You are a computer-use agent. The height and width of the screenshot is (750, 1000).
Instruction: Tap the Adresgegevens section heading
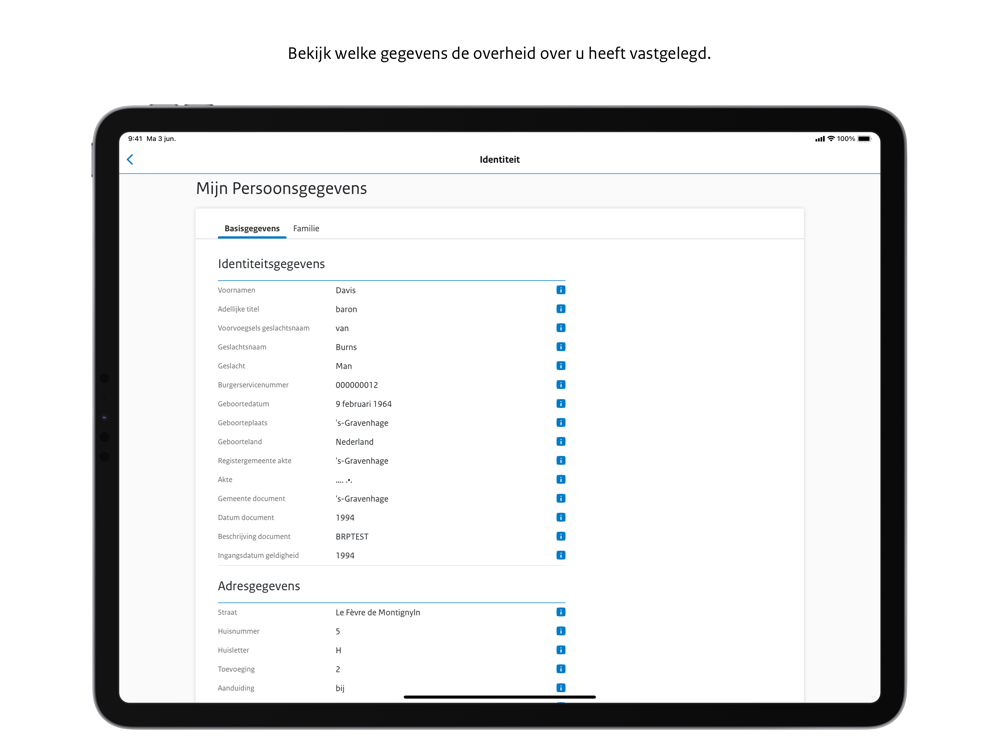click(x=259, y=586)
